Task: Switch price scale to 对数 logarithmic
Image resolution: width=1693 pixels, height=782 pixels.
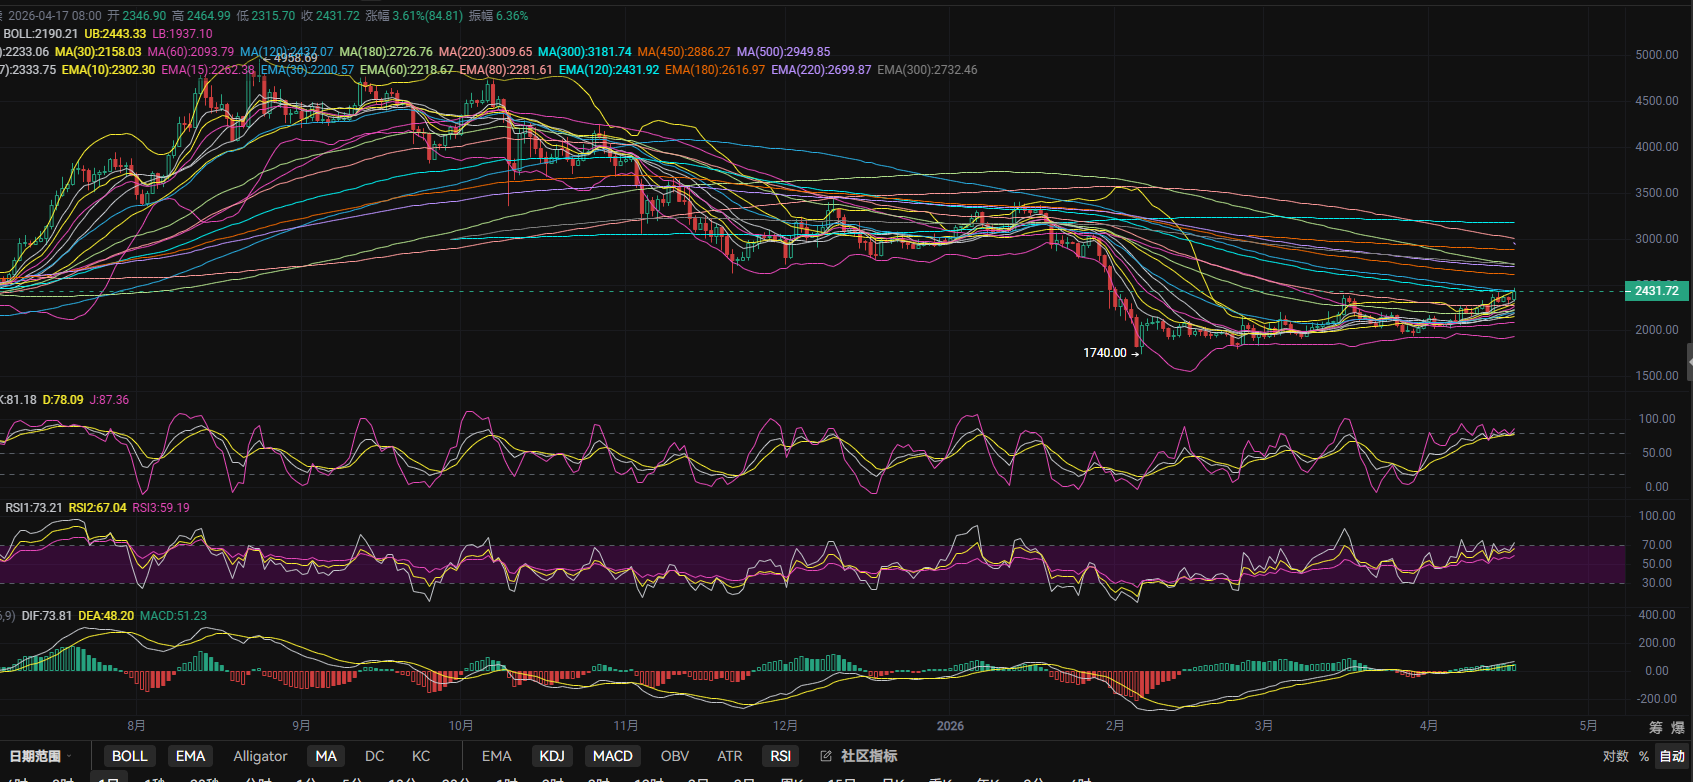Action: click(1615, 756)
